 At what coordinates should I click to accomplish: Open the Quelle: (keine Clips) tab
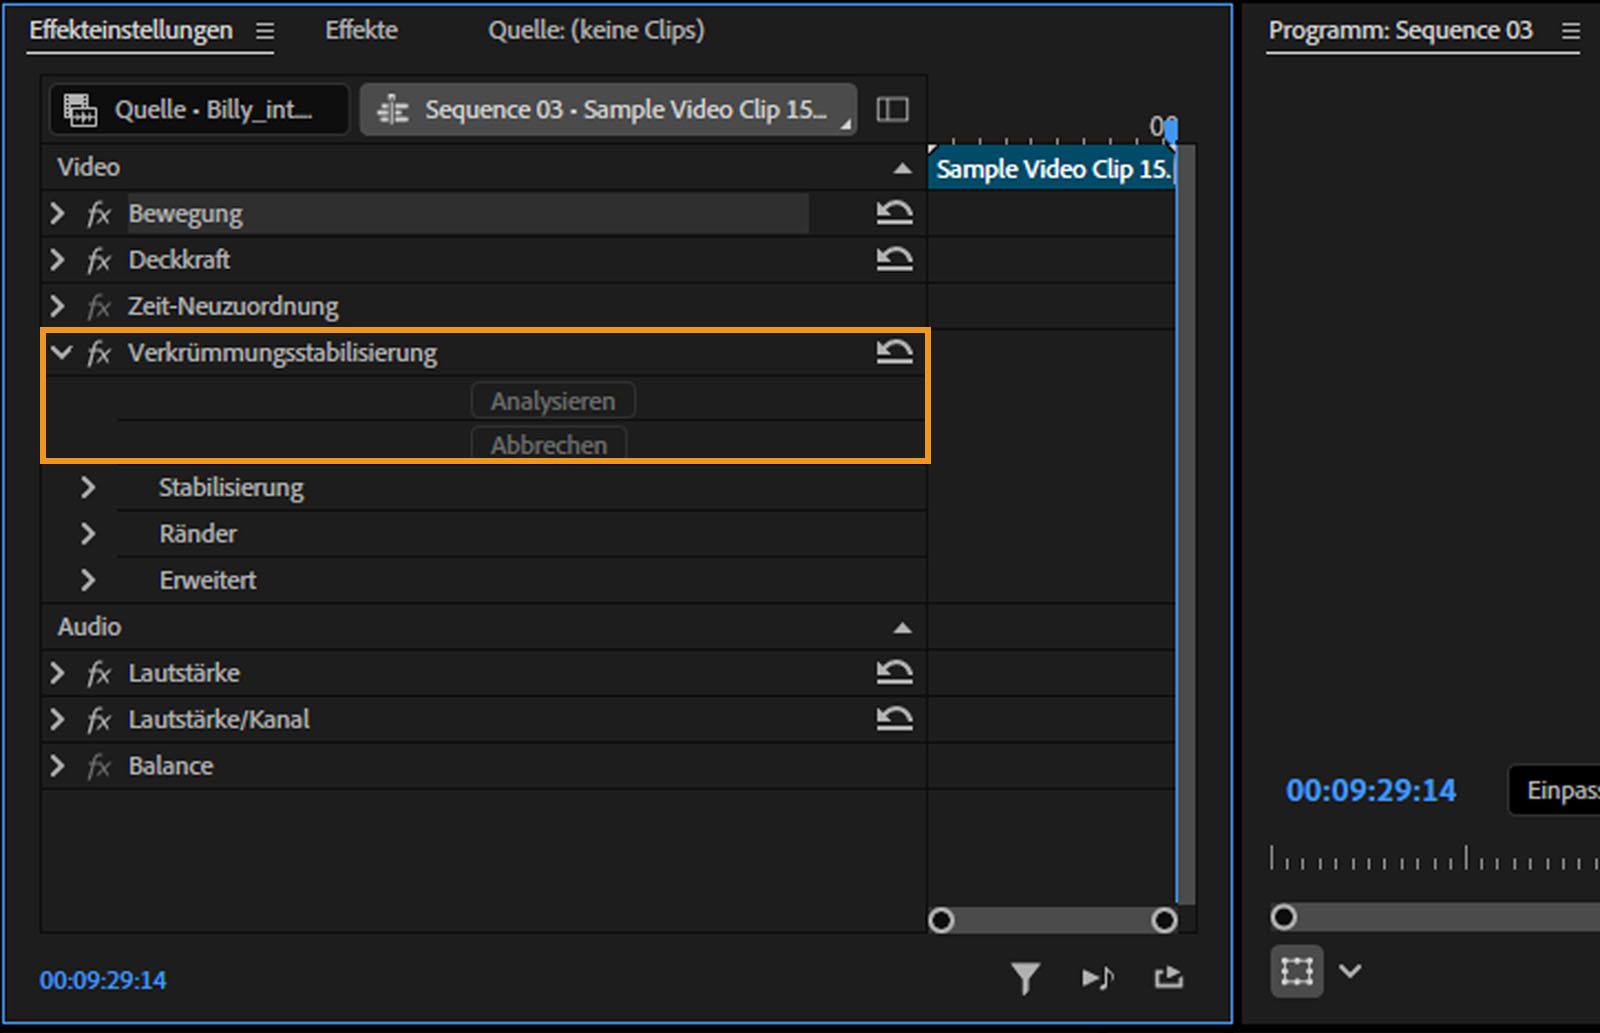596,30
